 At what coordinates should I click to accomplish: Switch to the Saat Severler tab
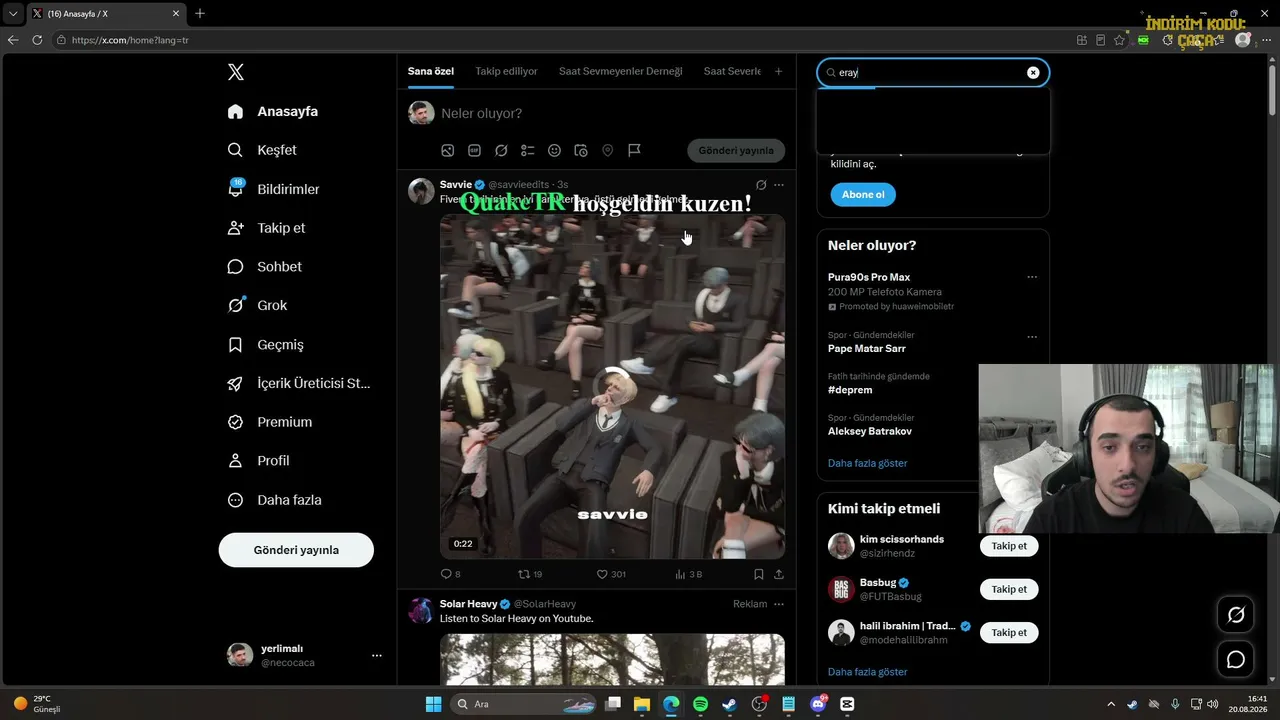click(x=733, y=71)
